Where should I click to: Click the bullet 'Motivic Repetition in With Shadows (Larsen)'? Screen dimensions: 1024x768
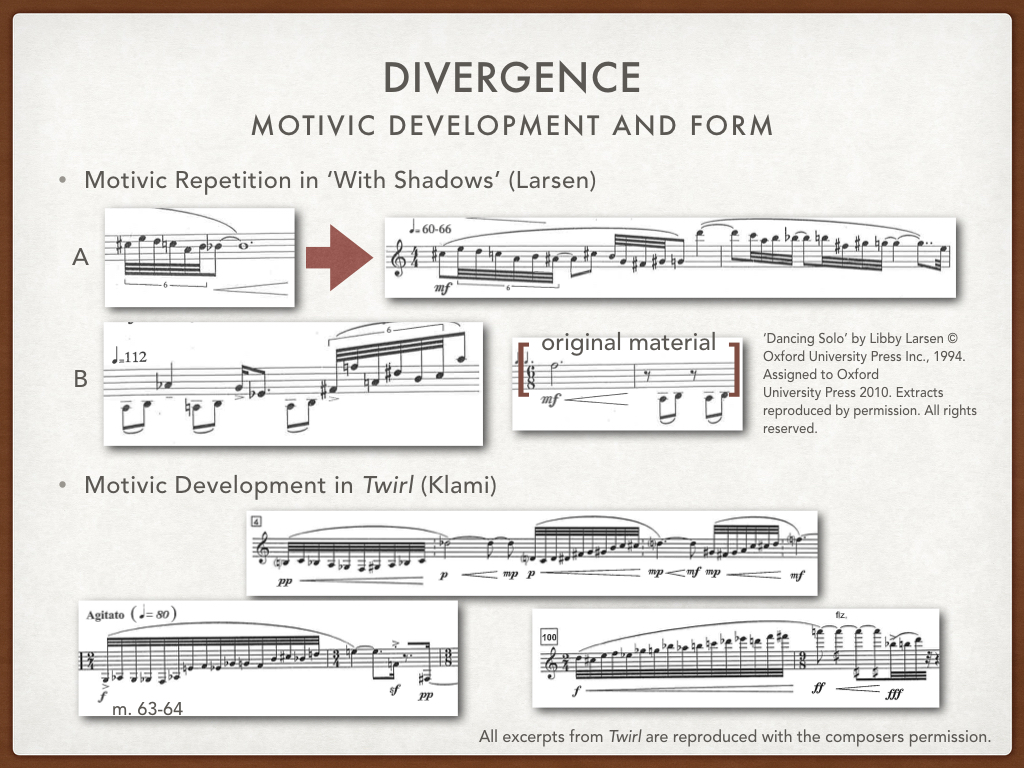pos(340,180)
